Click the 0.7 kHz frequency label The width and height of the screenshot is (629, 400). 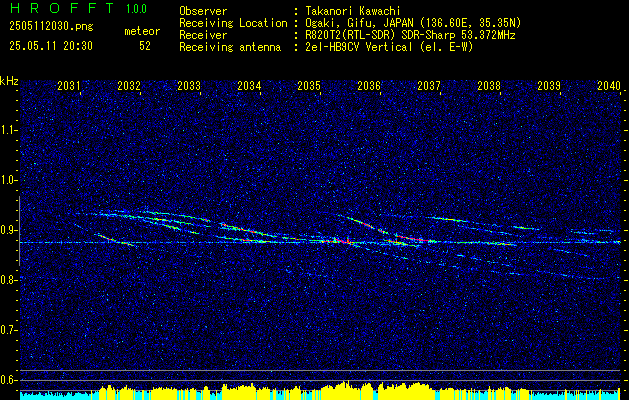(x=8, y=330)
